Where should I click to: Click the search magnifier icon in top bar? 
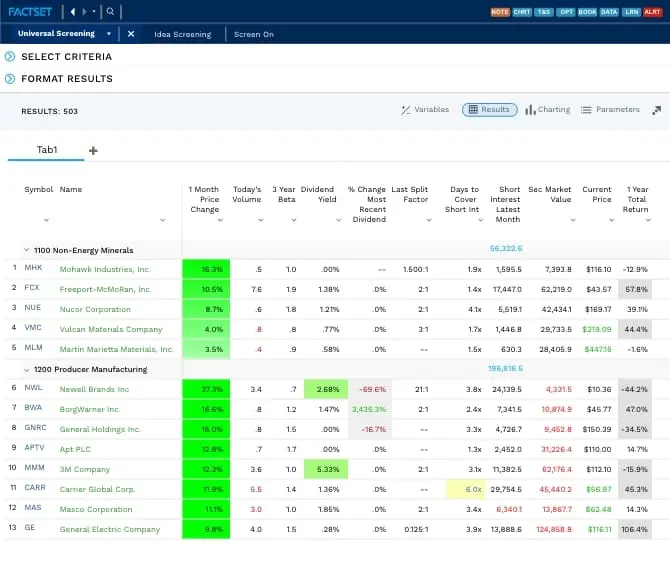coord(110,12)
